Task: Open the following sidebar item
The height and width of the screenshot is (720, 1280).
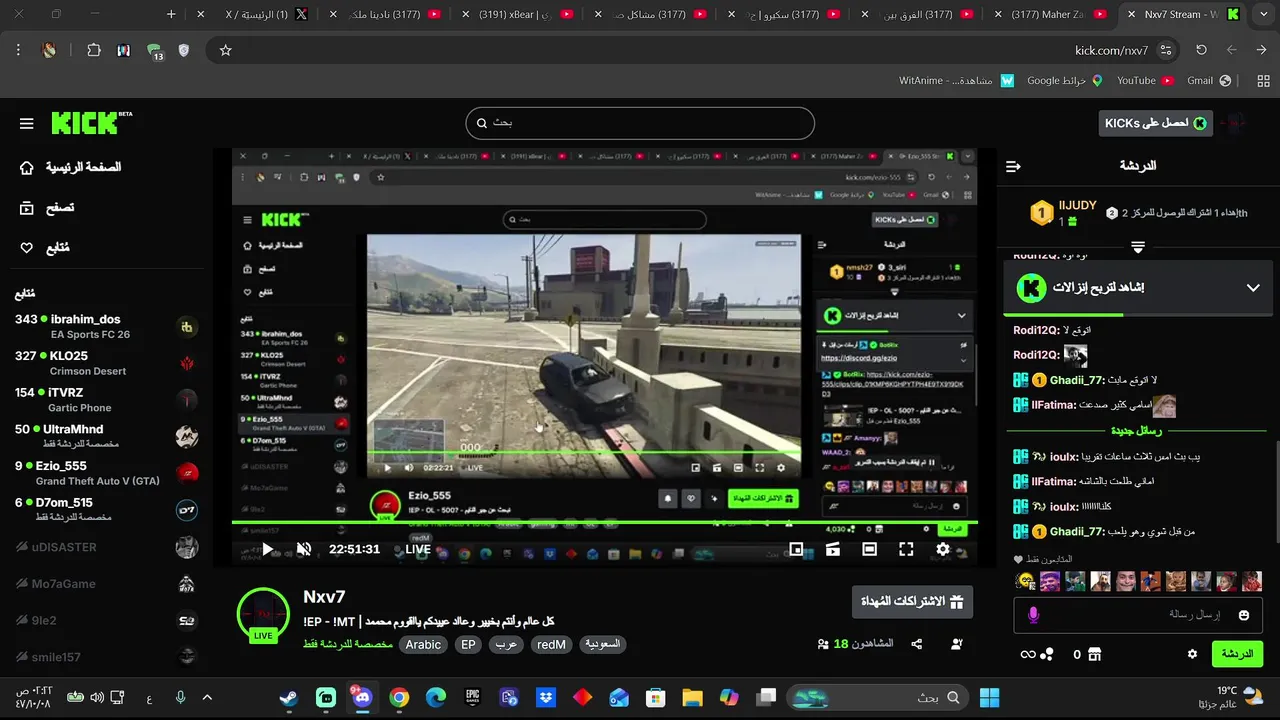Action: coord(45,247)
